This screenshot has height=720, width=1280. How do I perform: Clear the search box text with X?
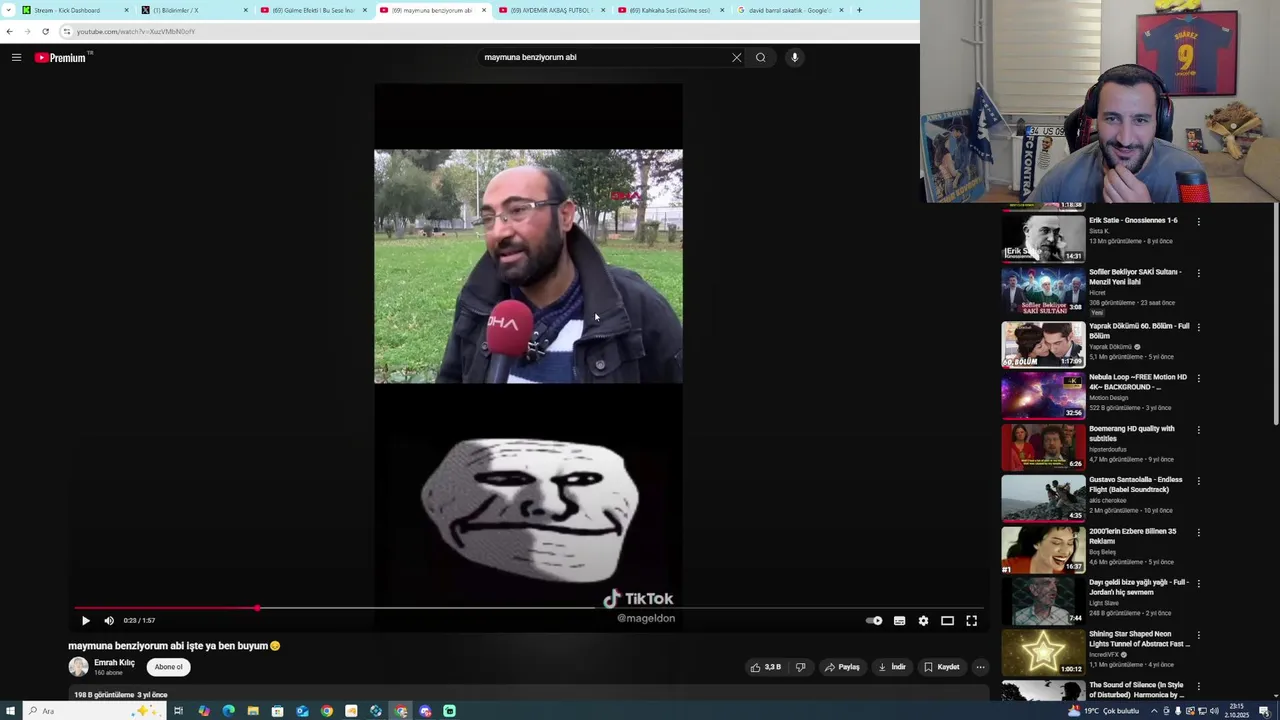737,57
